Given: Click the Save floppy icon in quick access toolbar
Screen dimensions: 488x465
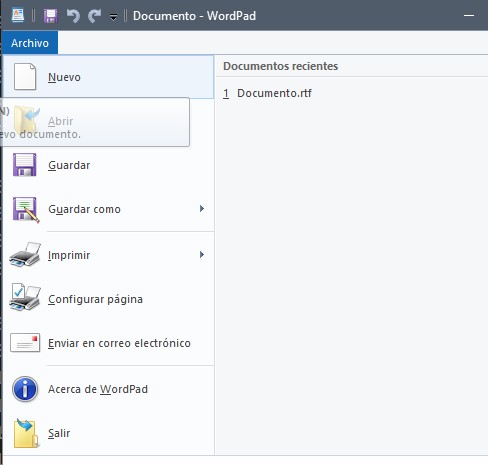Looking at the screenshot, I should [50, 16].
